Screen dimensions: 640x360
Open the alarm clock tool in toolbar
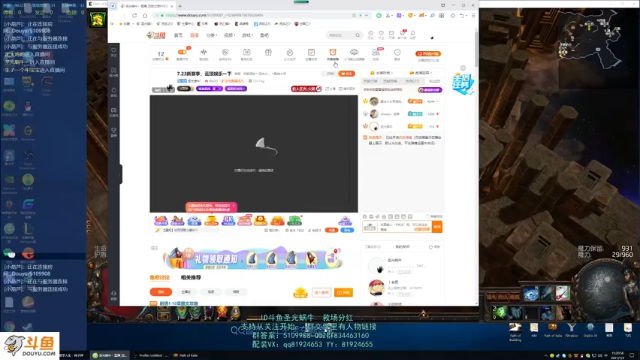click(333, 53)
